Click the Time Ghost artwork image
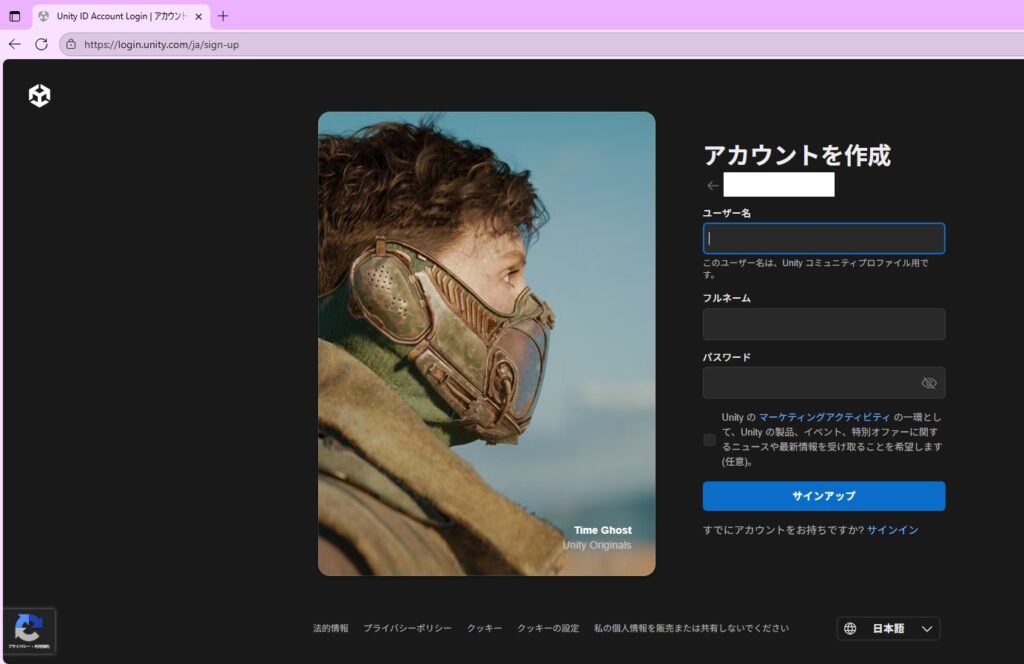The height and width of the screenshot is (664, 1024). coord(487,343)
